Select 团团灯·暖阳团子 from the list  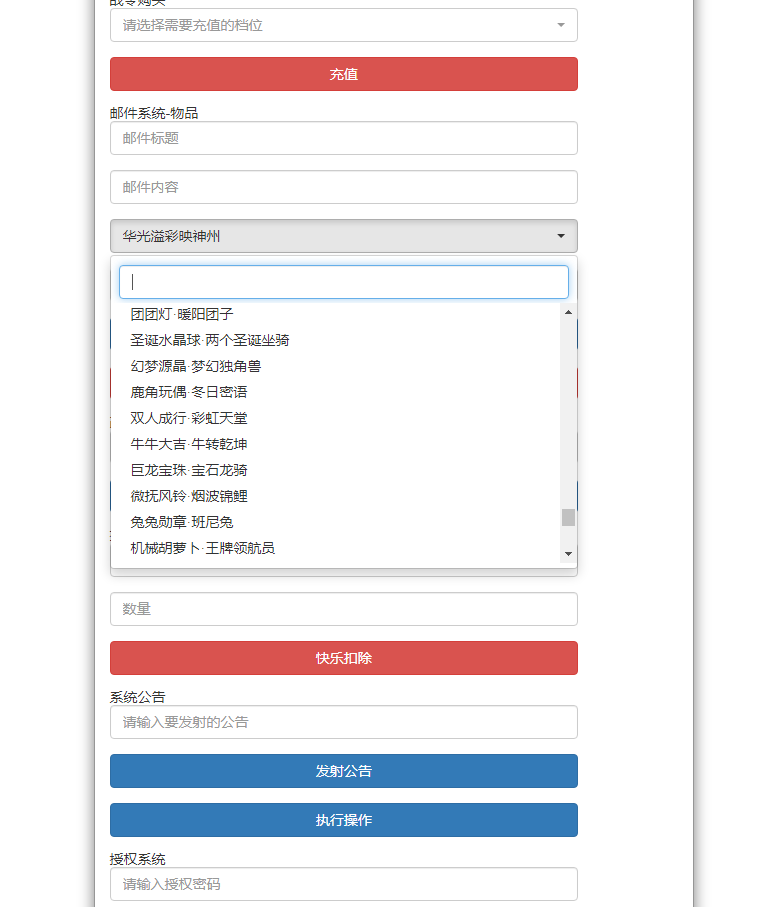(182, 314)
